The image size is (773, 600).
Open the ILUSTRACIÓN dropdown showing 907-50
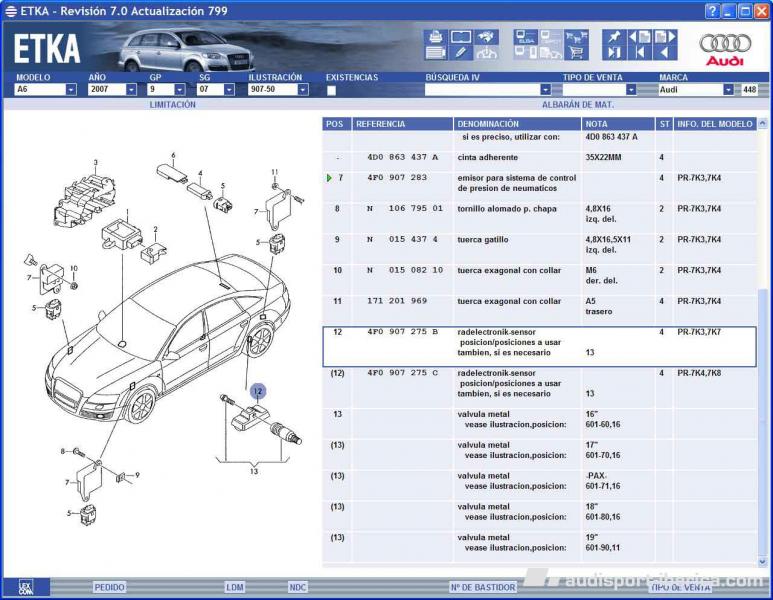(303, 89)
